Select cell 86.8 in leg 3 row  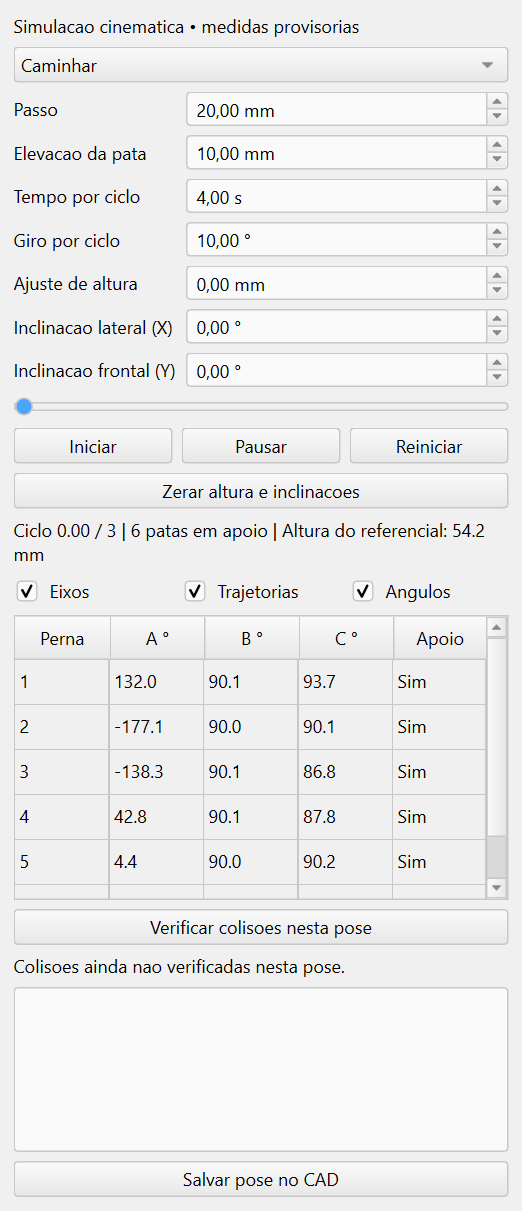[x=346, y=772]
